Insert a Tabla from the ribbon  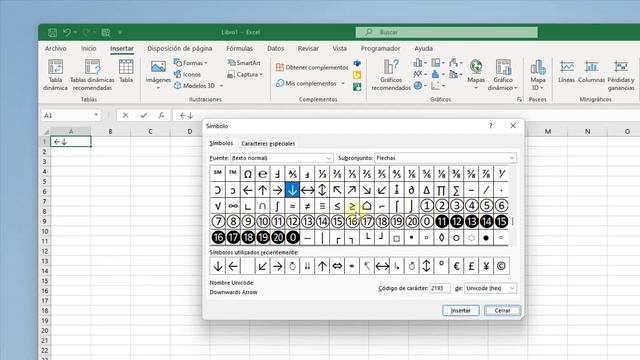(x=126, y=71)
